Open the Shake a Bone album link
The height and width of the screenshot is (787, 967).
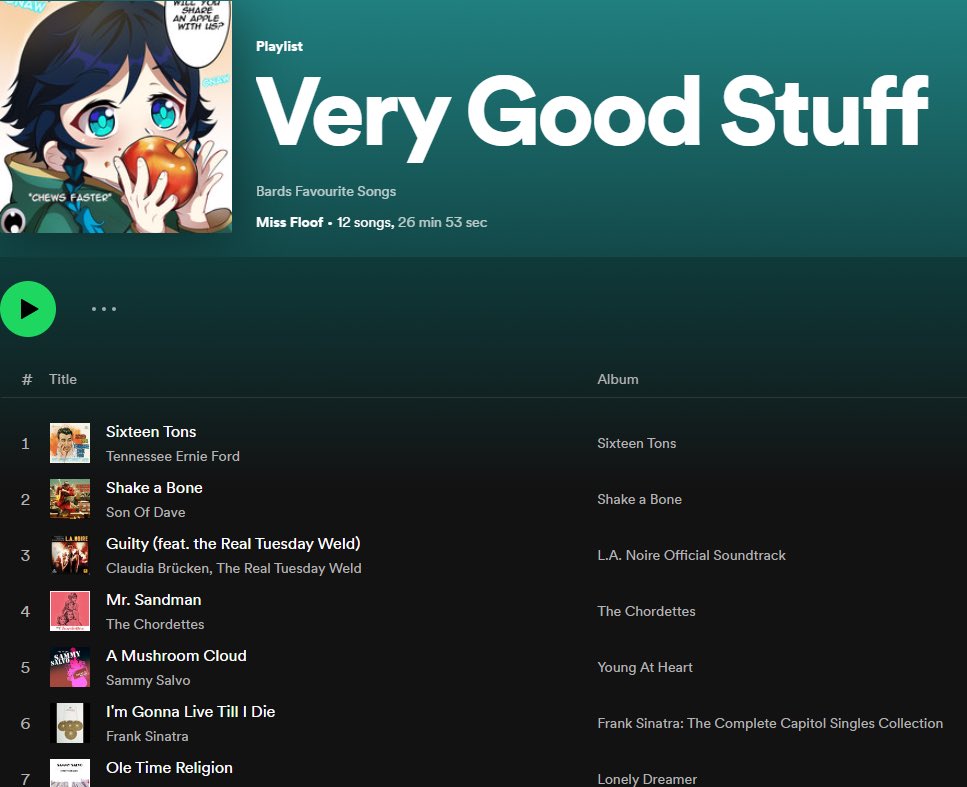(640, 500)
